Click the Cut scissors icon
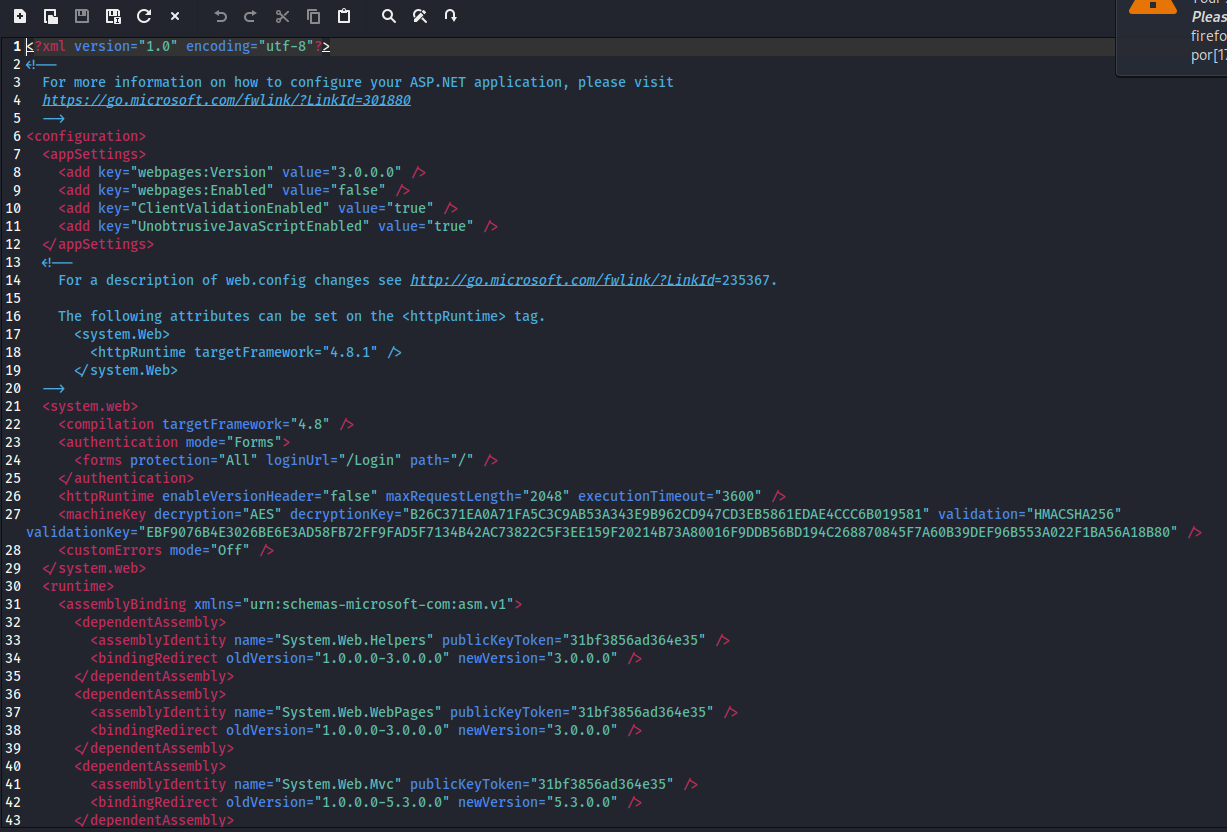The image size is (1227, 832). tap(282, 16)
